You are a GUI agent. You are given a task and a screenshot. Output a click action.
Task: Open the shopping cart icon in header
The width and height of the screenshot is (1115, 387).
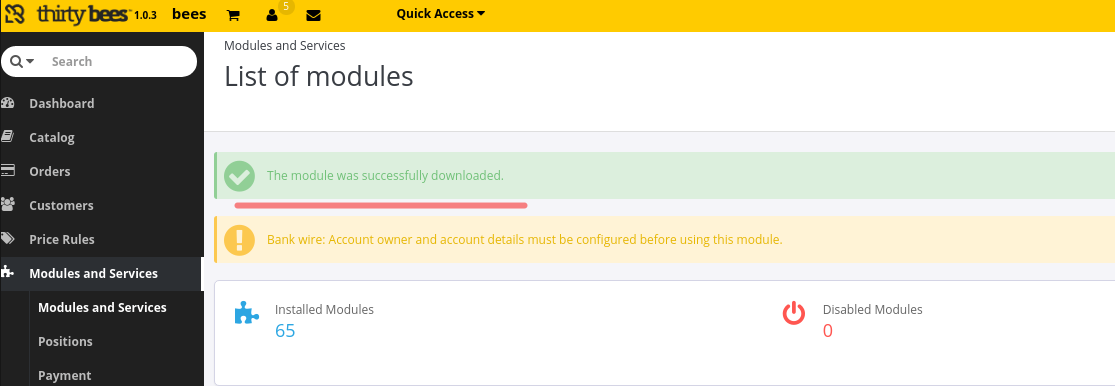pos(233,15)
